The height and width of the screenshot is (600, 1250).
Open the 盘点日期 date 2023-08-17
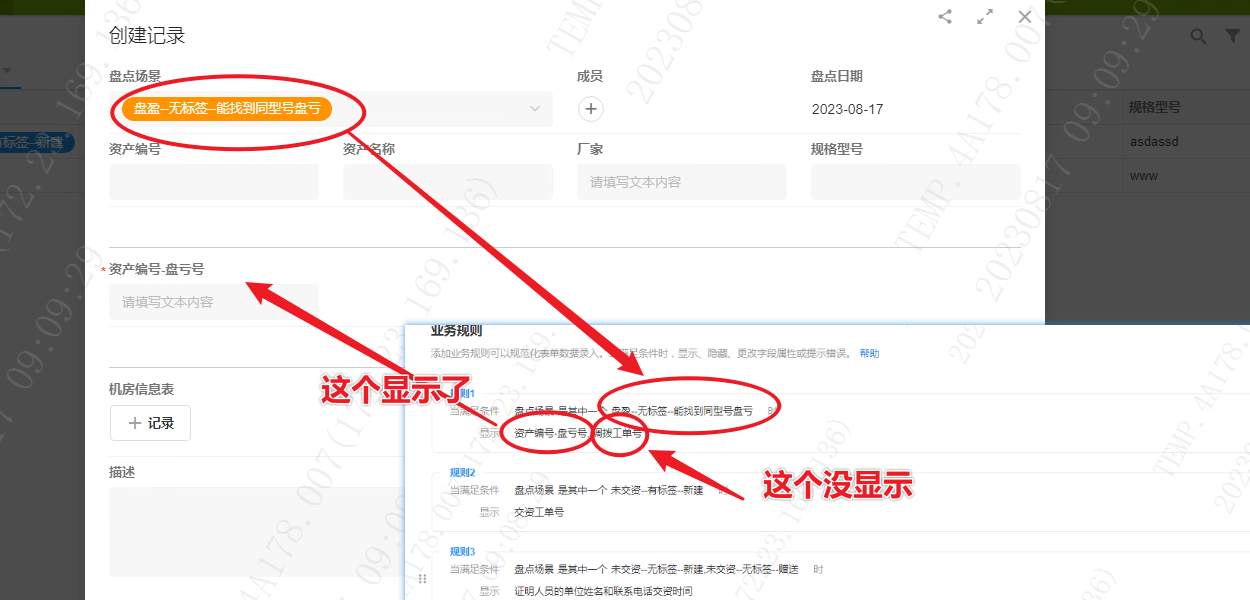848,109
